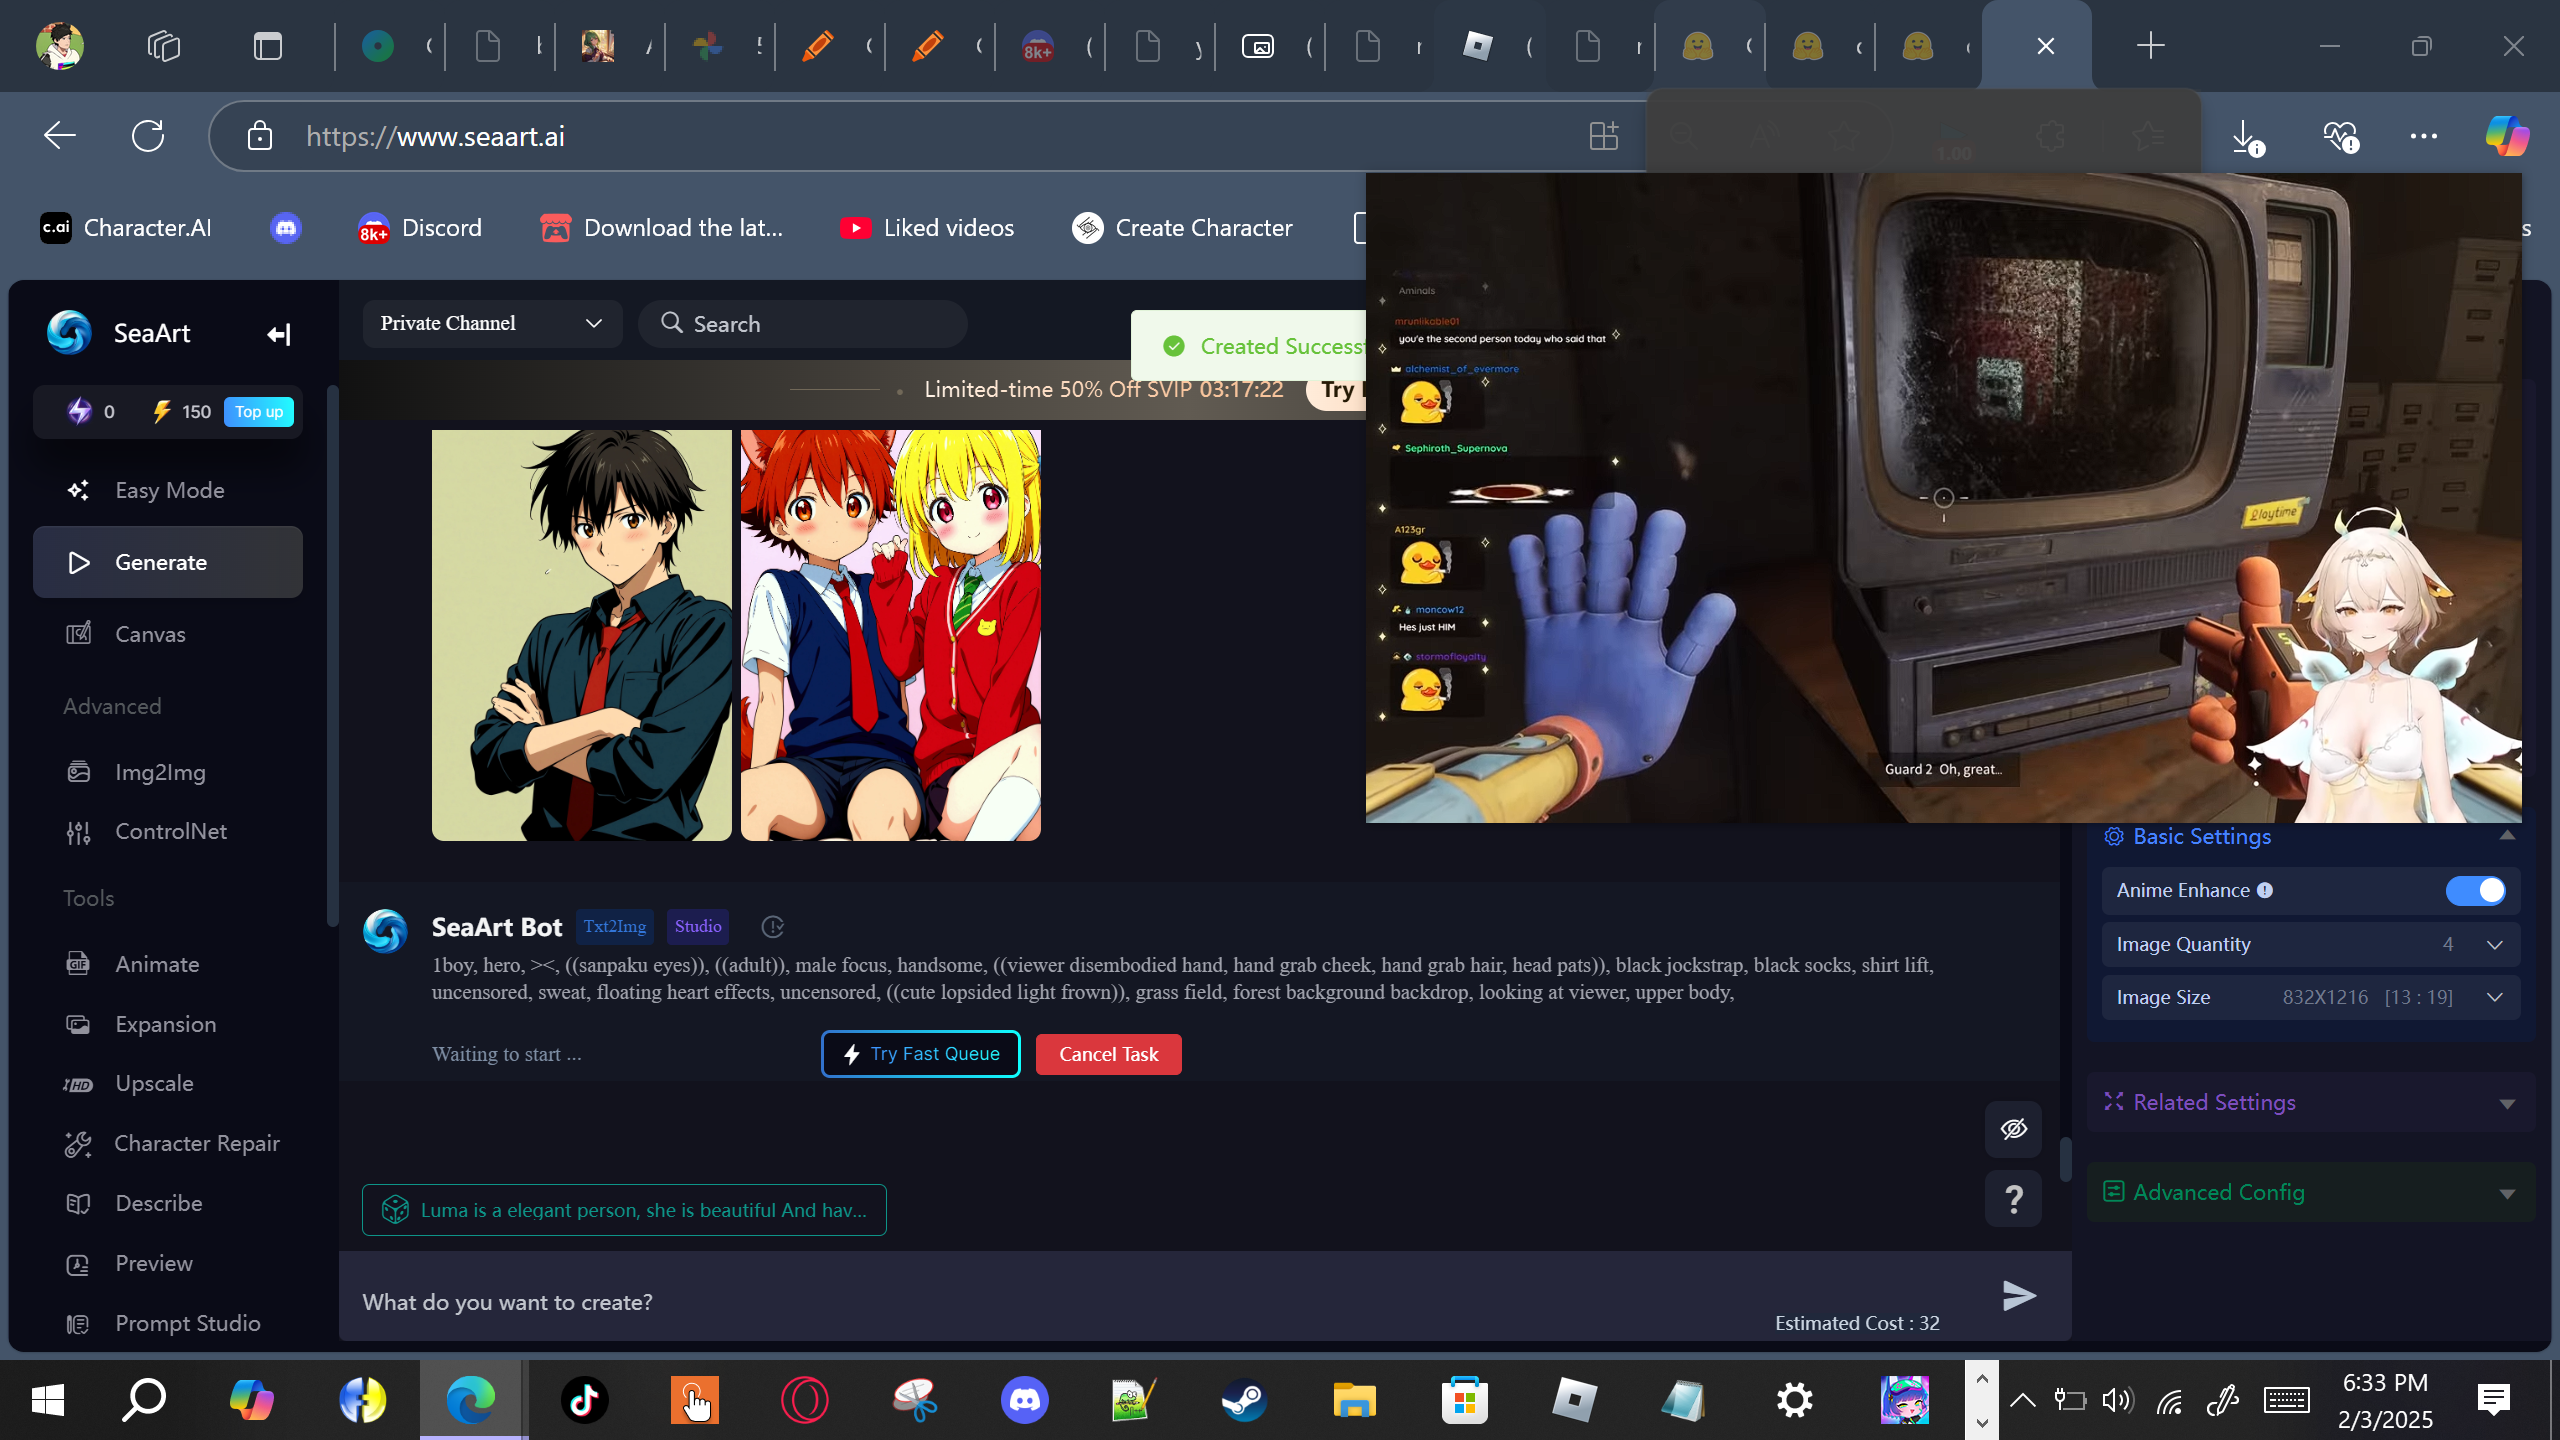Expand the Advanced Config section
This screenshot has width=2560, height=1440.
pyautogui.click(x=2507, y=1193)
